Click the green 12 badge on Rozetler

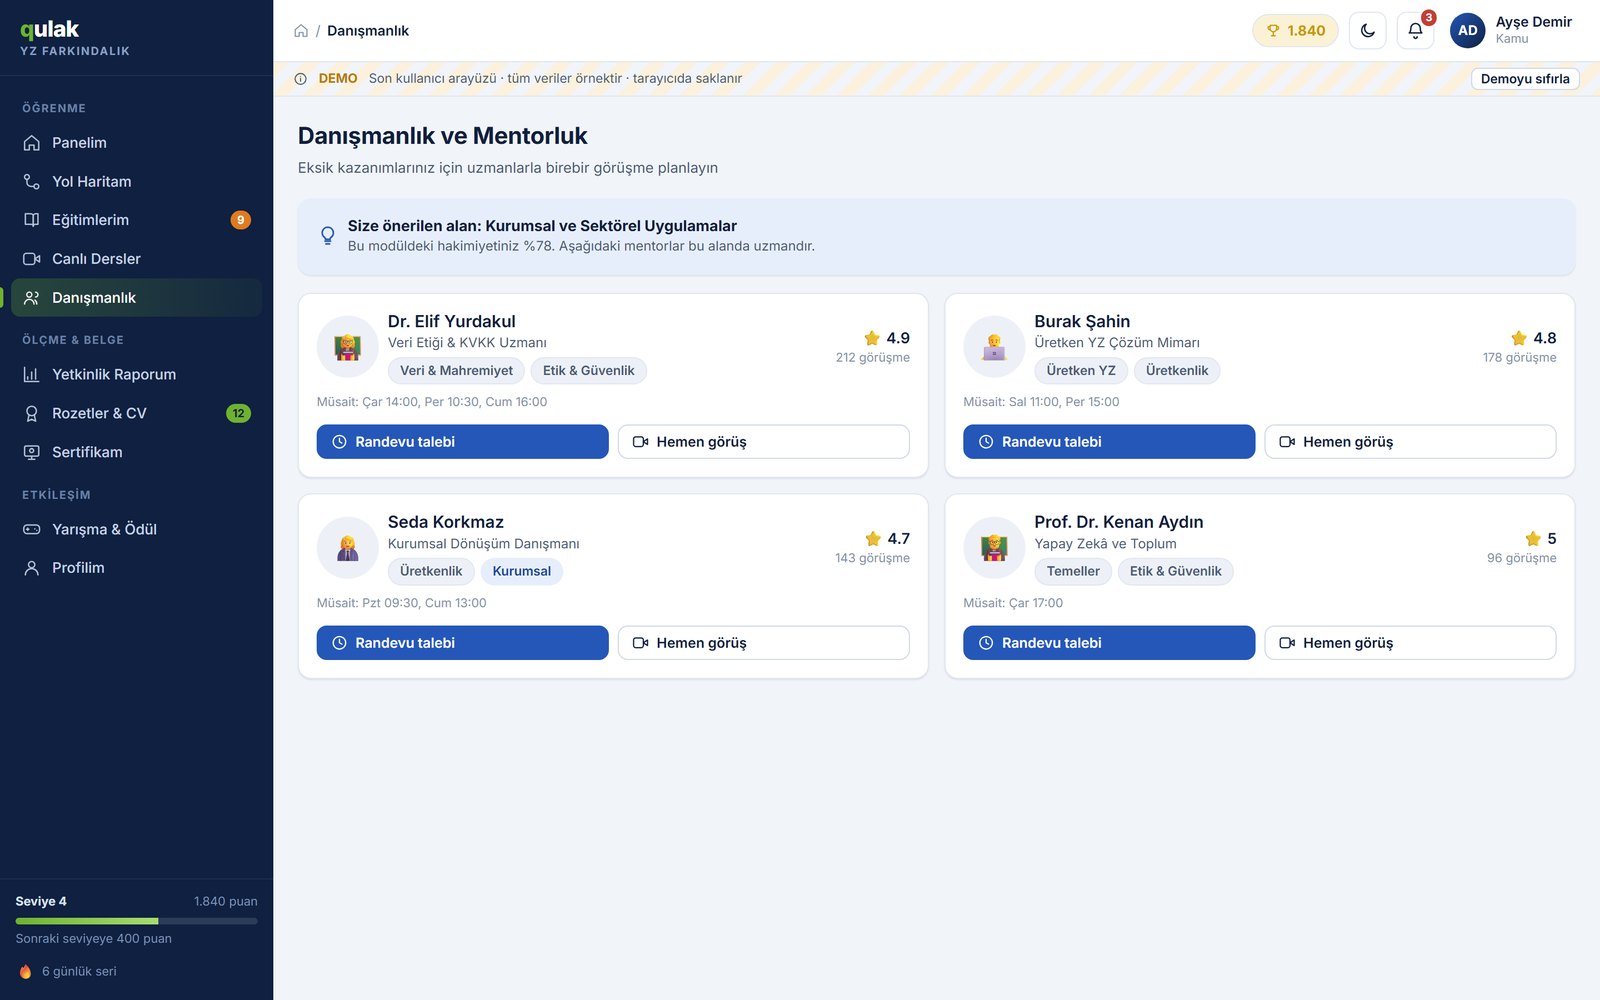click(x=238, y=413)
